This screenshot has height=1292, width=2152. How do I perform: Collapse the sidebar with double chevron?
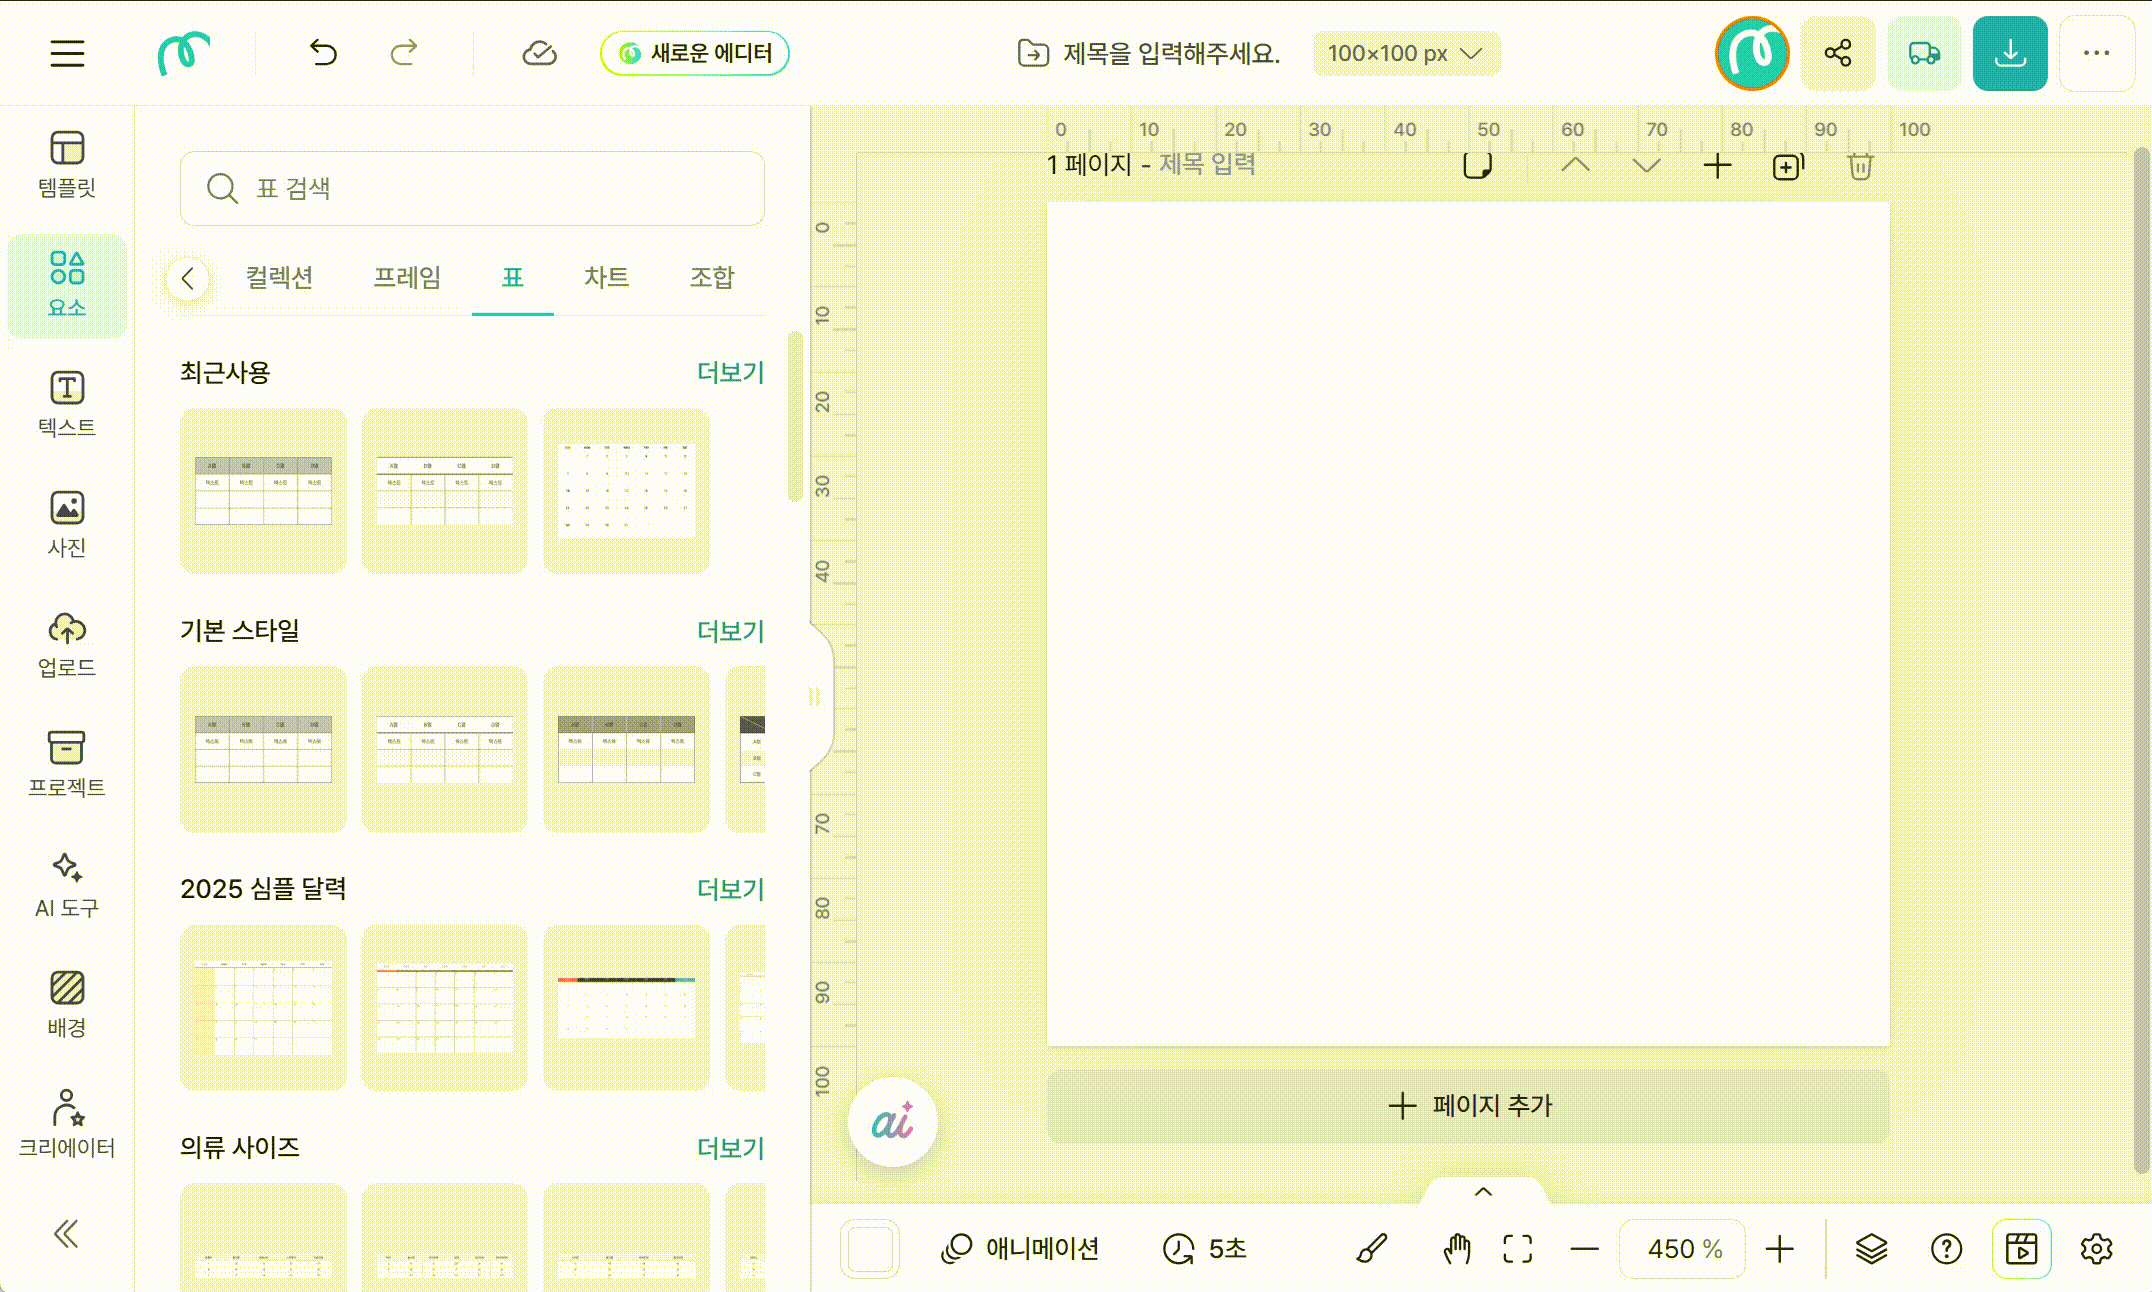point(66,1234)
